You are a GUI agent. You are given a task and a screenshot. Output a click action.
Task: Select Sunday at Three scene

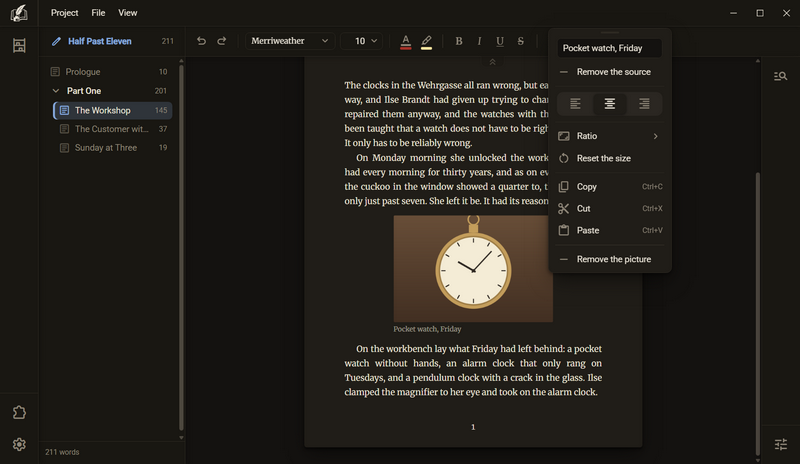point(113,148)
